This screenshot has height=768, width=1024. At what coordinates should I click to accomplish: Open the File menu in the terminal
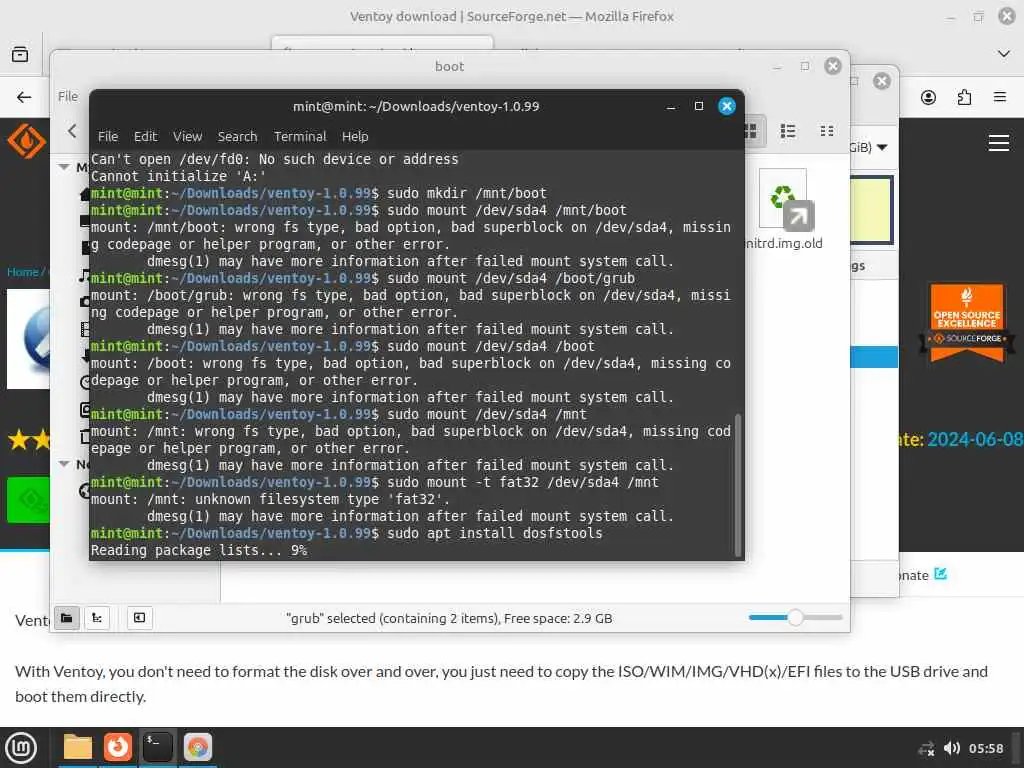(108, 136)
